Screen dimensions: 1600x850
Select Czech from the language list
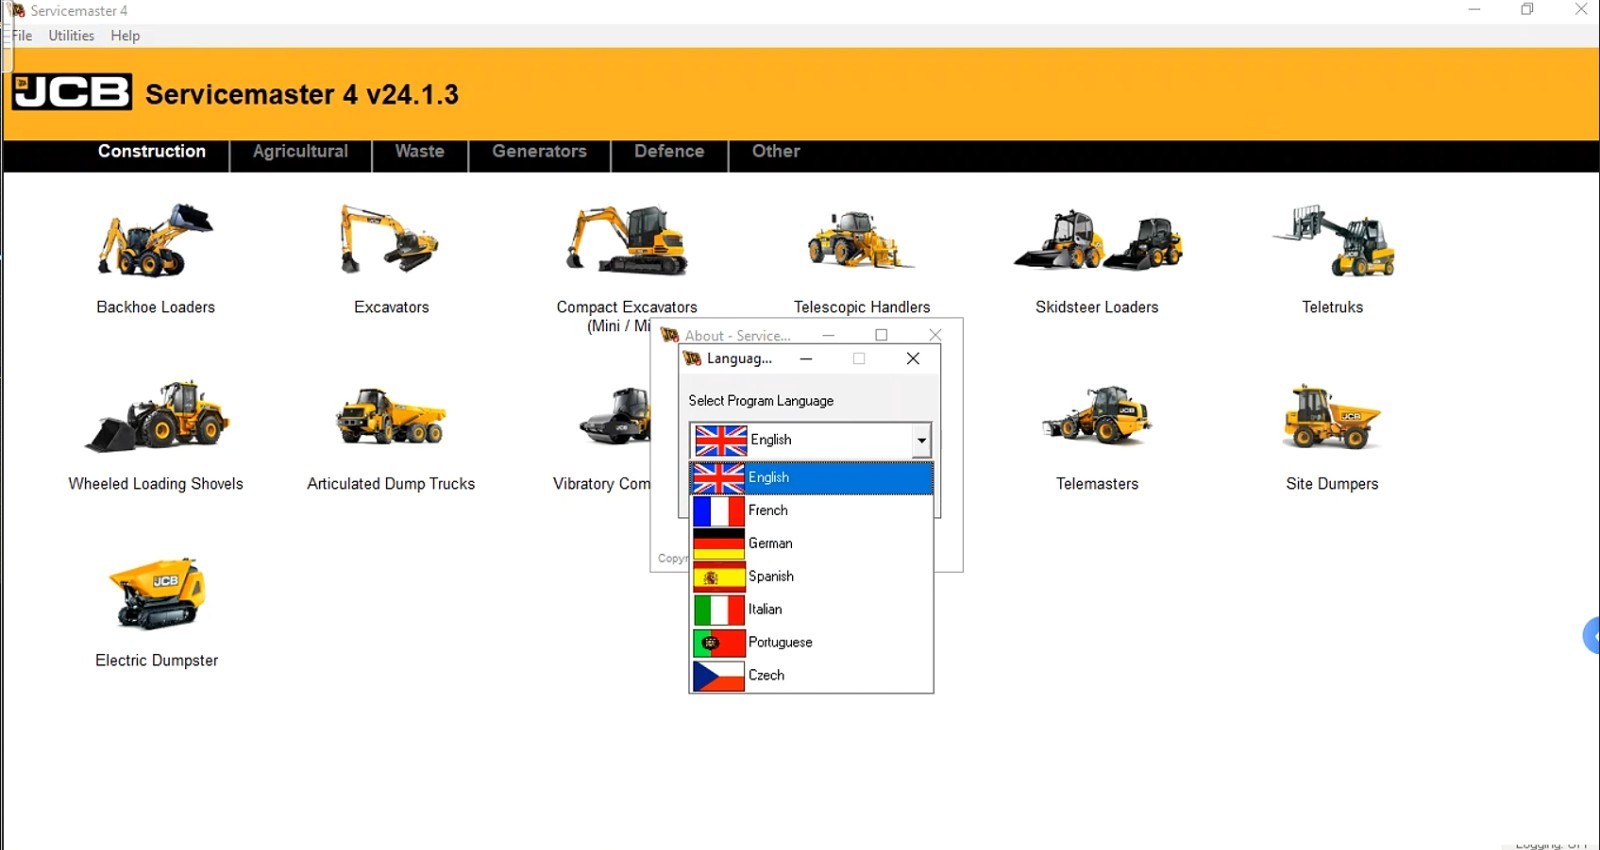[x=811, y=676]
